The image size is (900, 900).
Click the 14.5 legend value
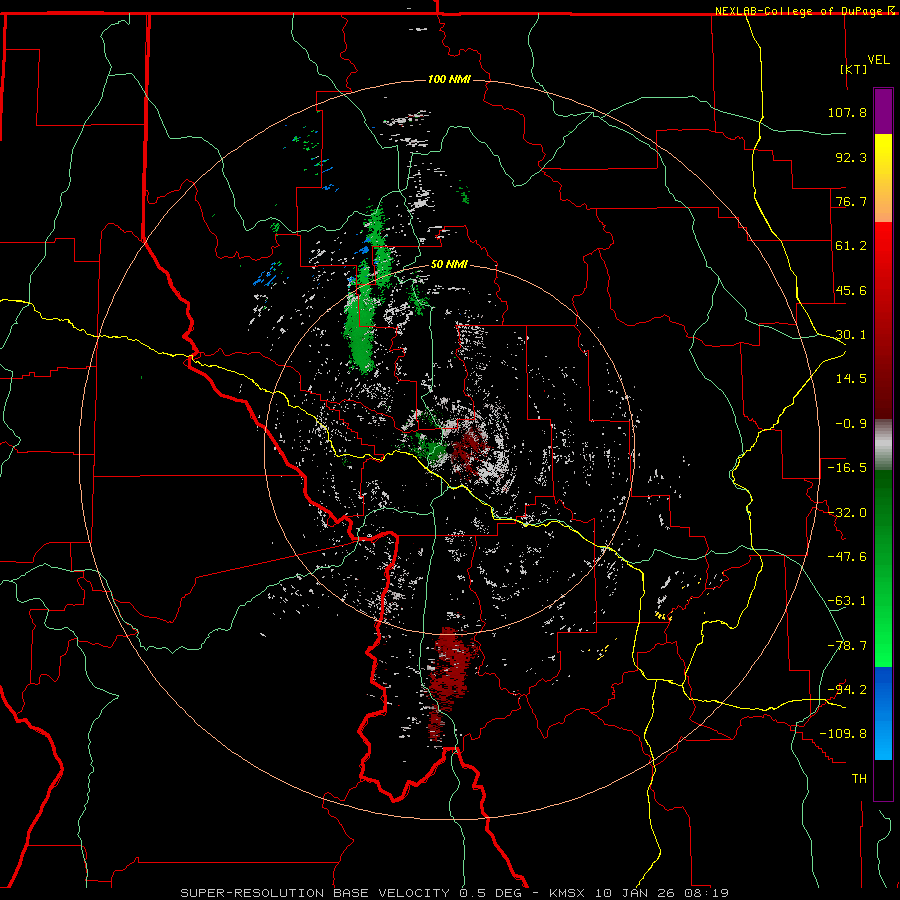851,379
